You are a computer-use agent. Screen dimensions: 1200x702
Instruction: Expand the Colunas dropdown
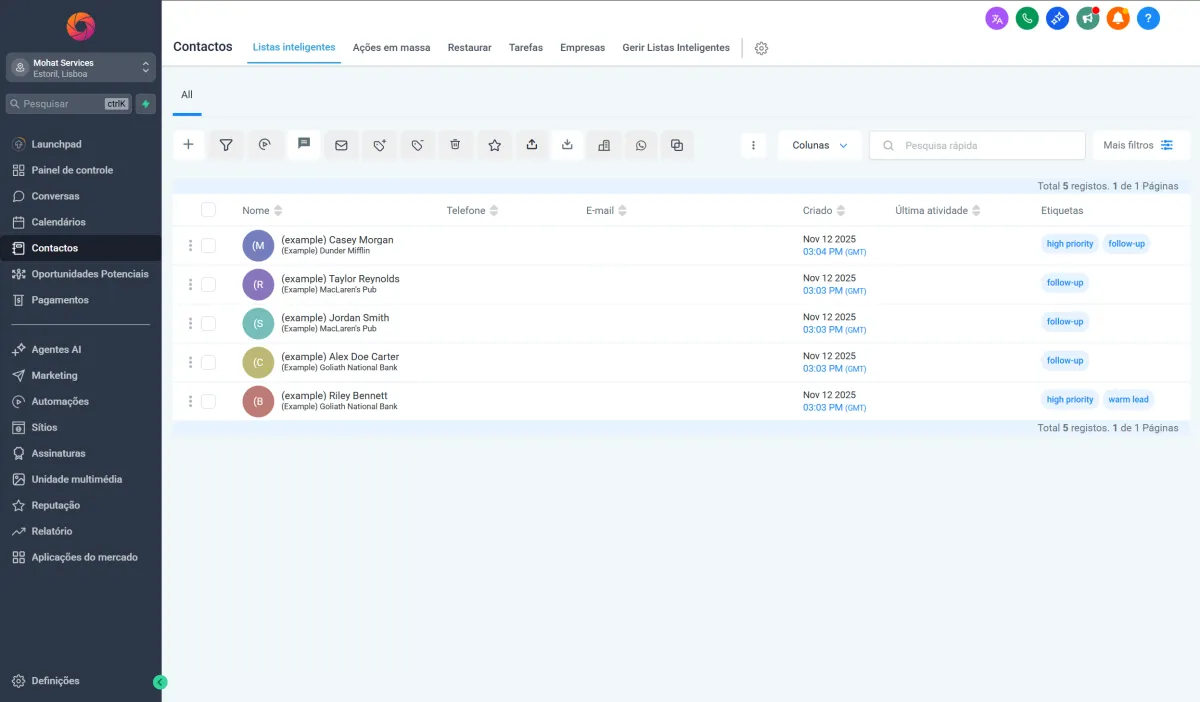point(819,145)
